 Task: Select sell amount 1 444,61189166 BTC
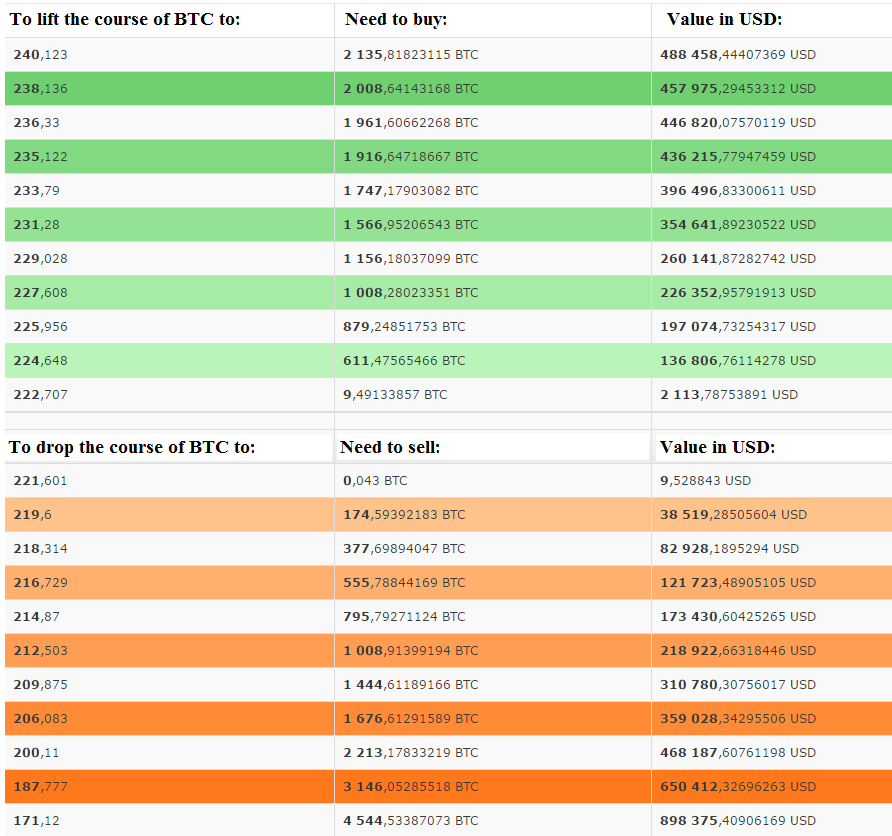(411, 685)
